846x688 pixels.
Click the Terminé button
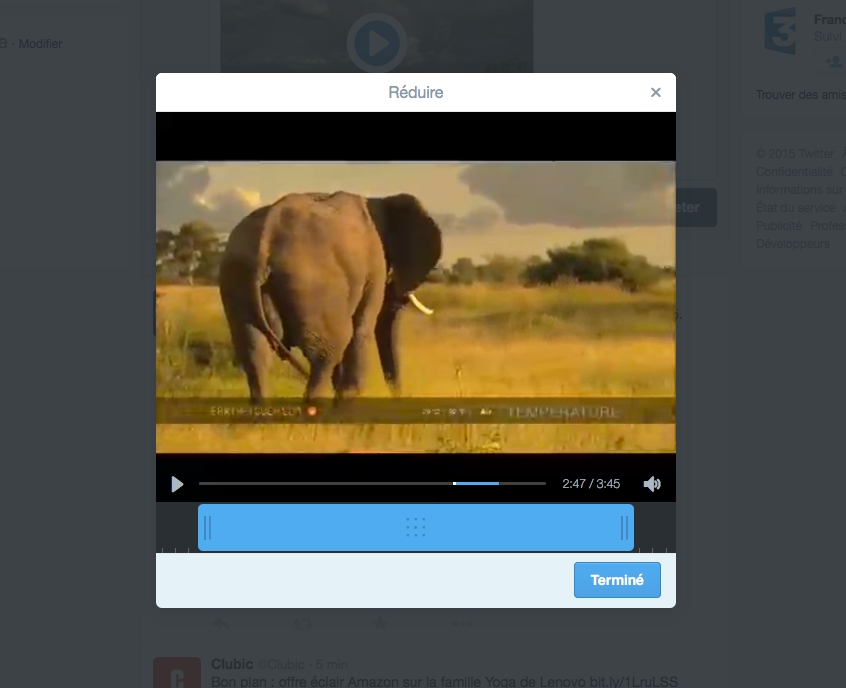click(617, 580)
